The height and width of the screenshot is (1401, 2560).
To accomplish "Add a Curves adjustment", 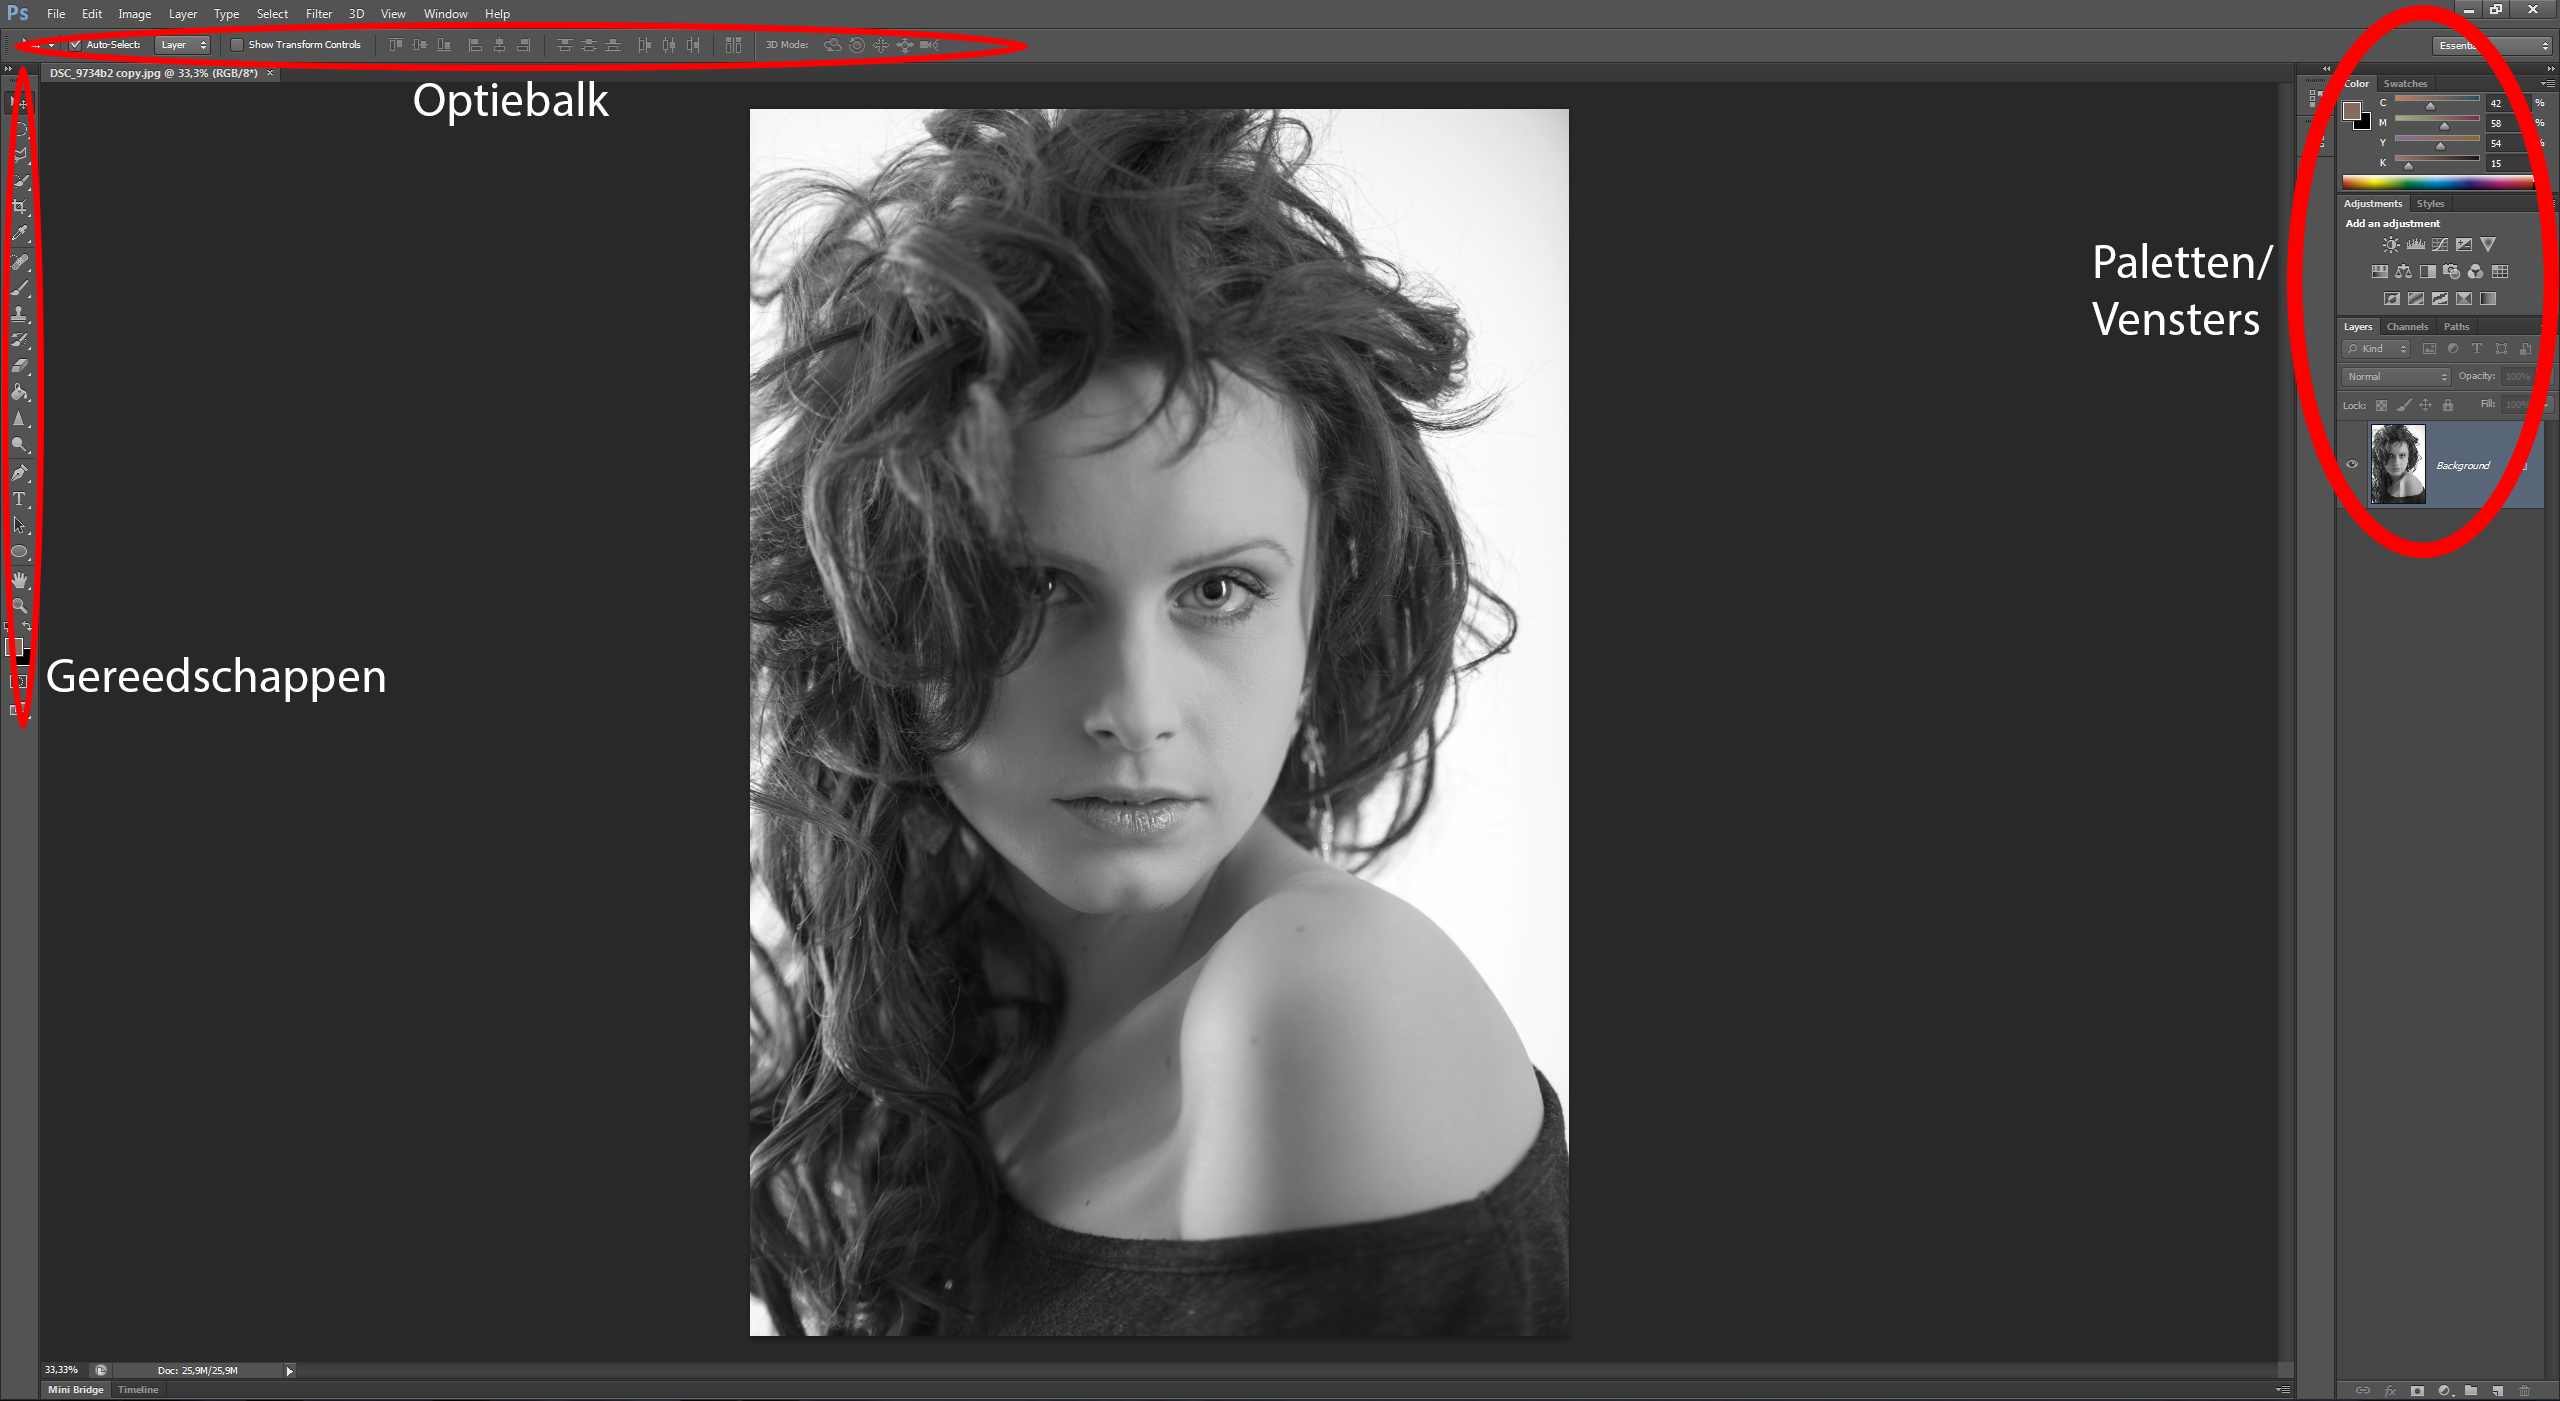I will coord(2440,244).
